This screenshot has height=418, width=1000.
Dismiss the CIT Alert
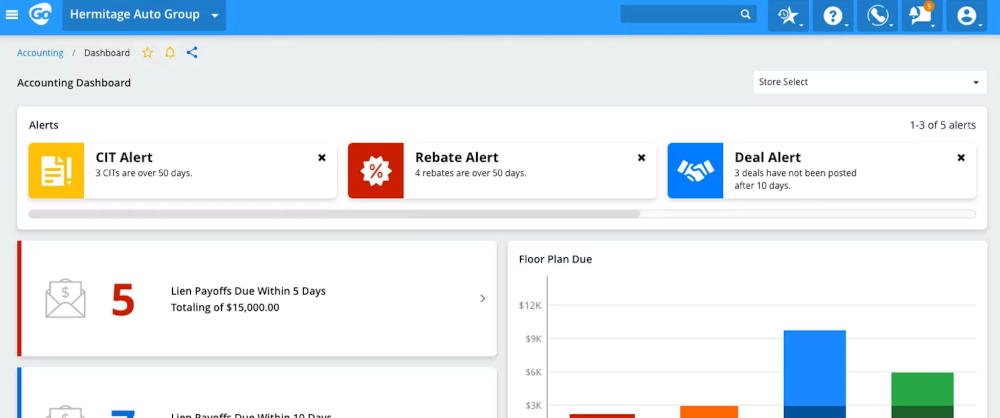tap(322, 157)
